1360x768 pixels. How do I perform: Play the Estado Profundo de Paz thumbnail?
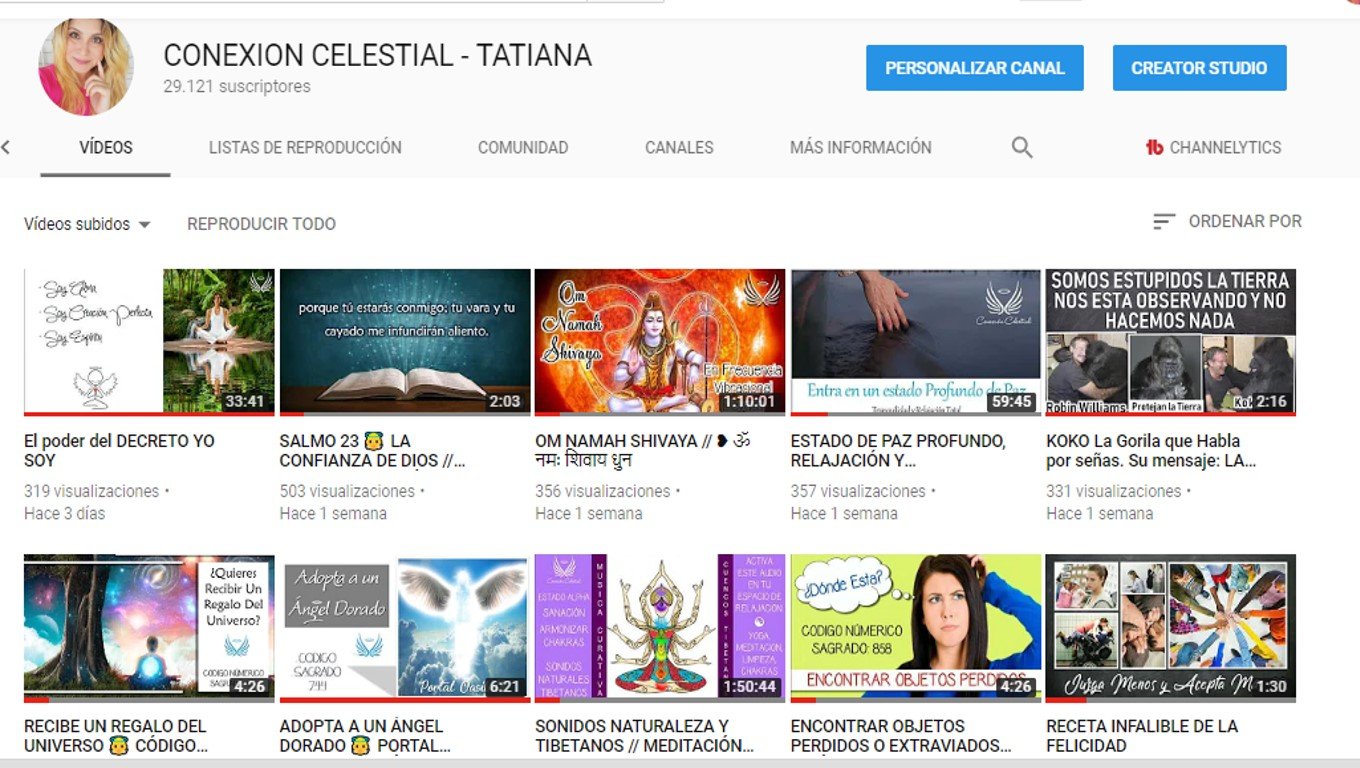click(x=916, y=341)
